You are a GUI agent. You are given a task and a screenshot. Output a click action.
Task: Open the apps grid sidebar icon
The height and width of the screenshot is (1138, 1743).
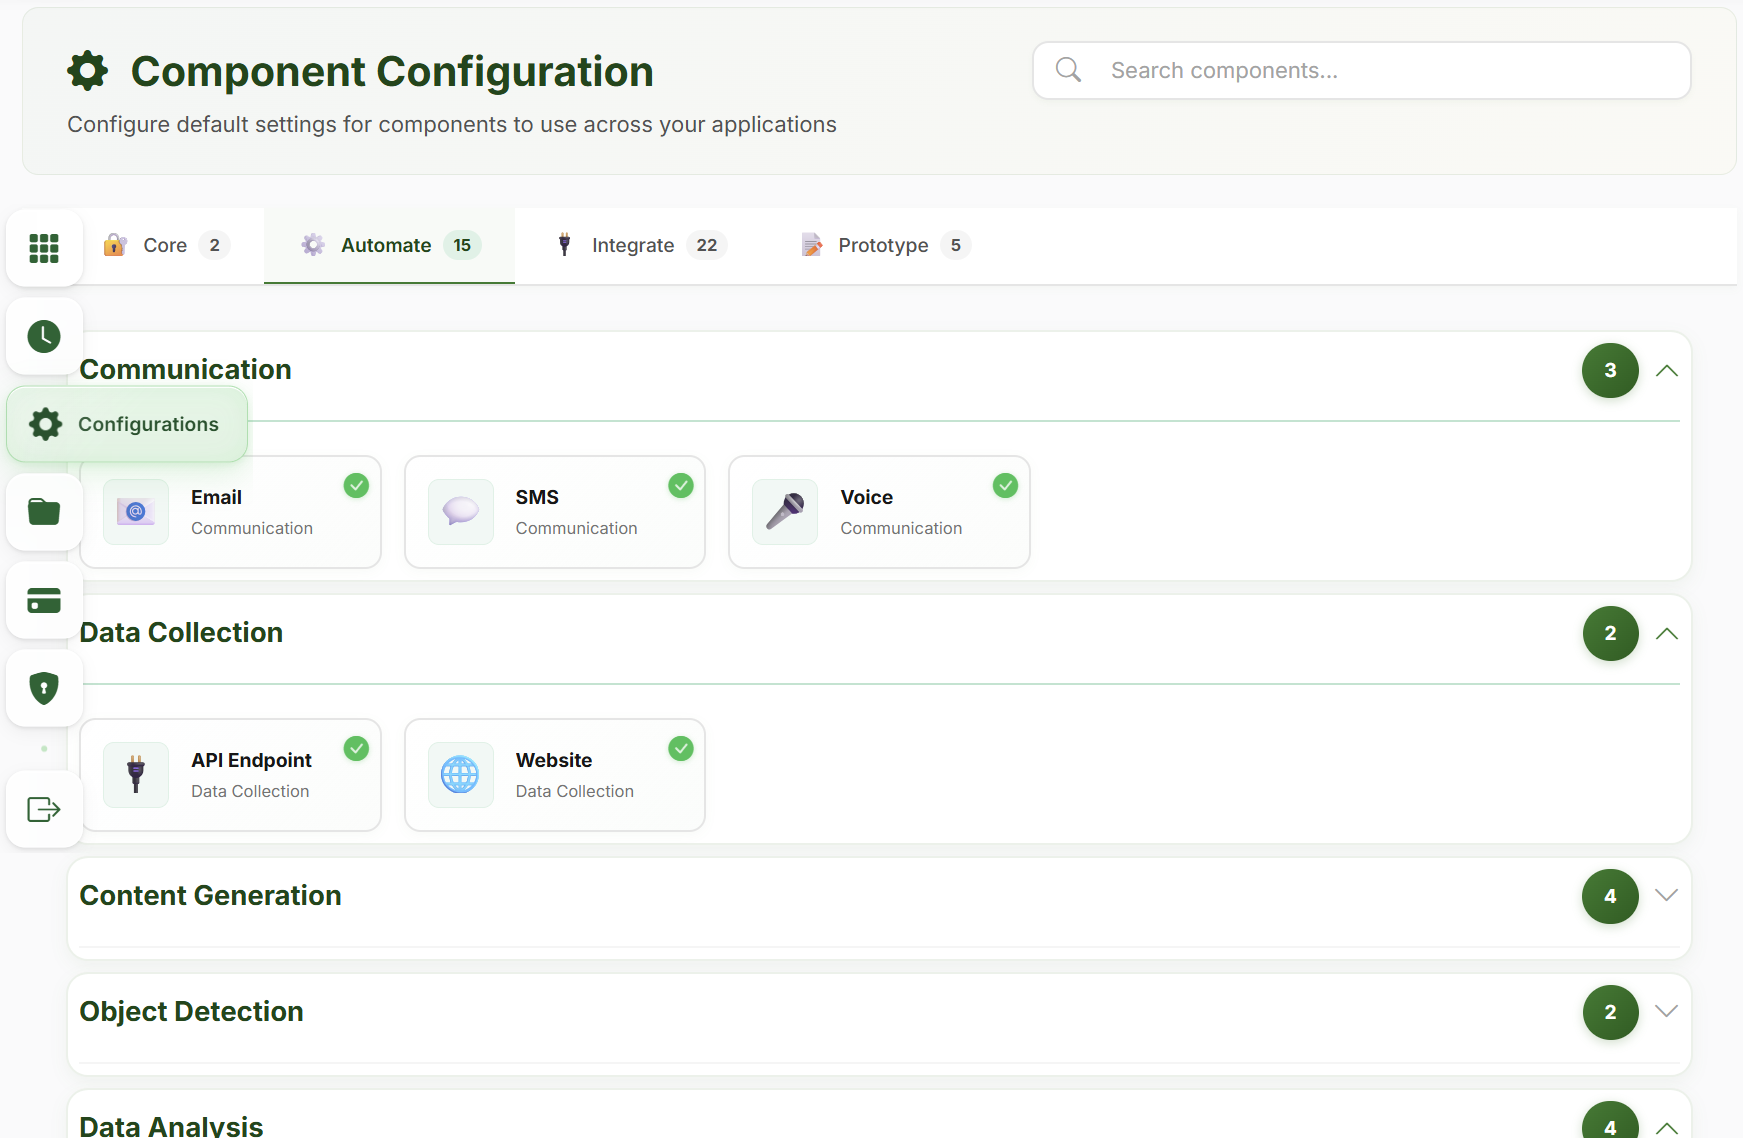44,248
